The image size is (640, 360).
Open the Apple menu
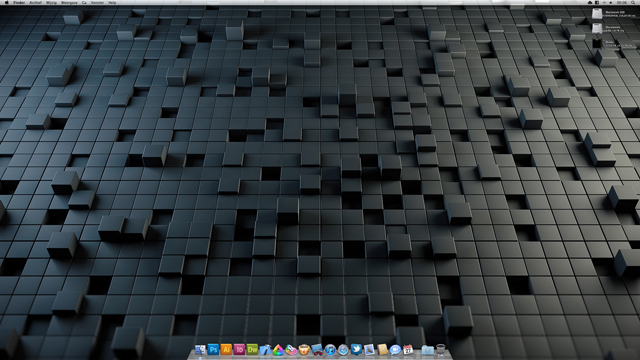click(x=6, y=2)
